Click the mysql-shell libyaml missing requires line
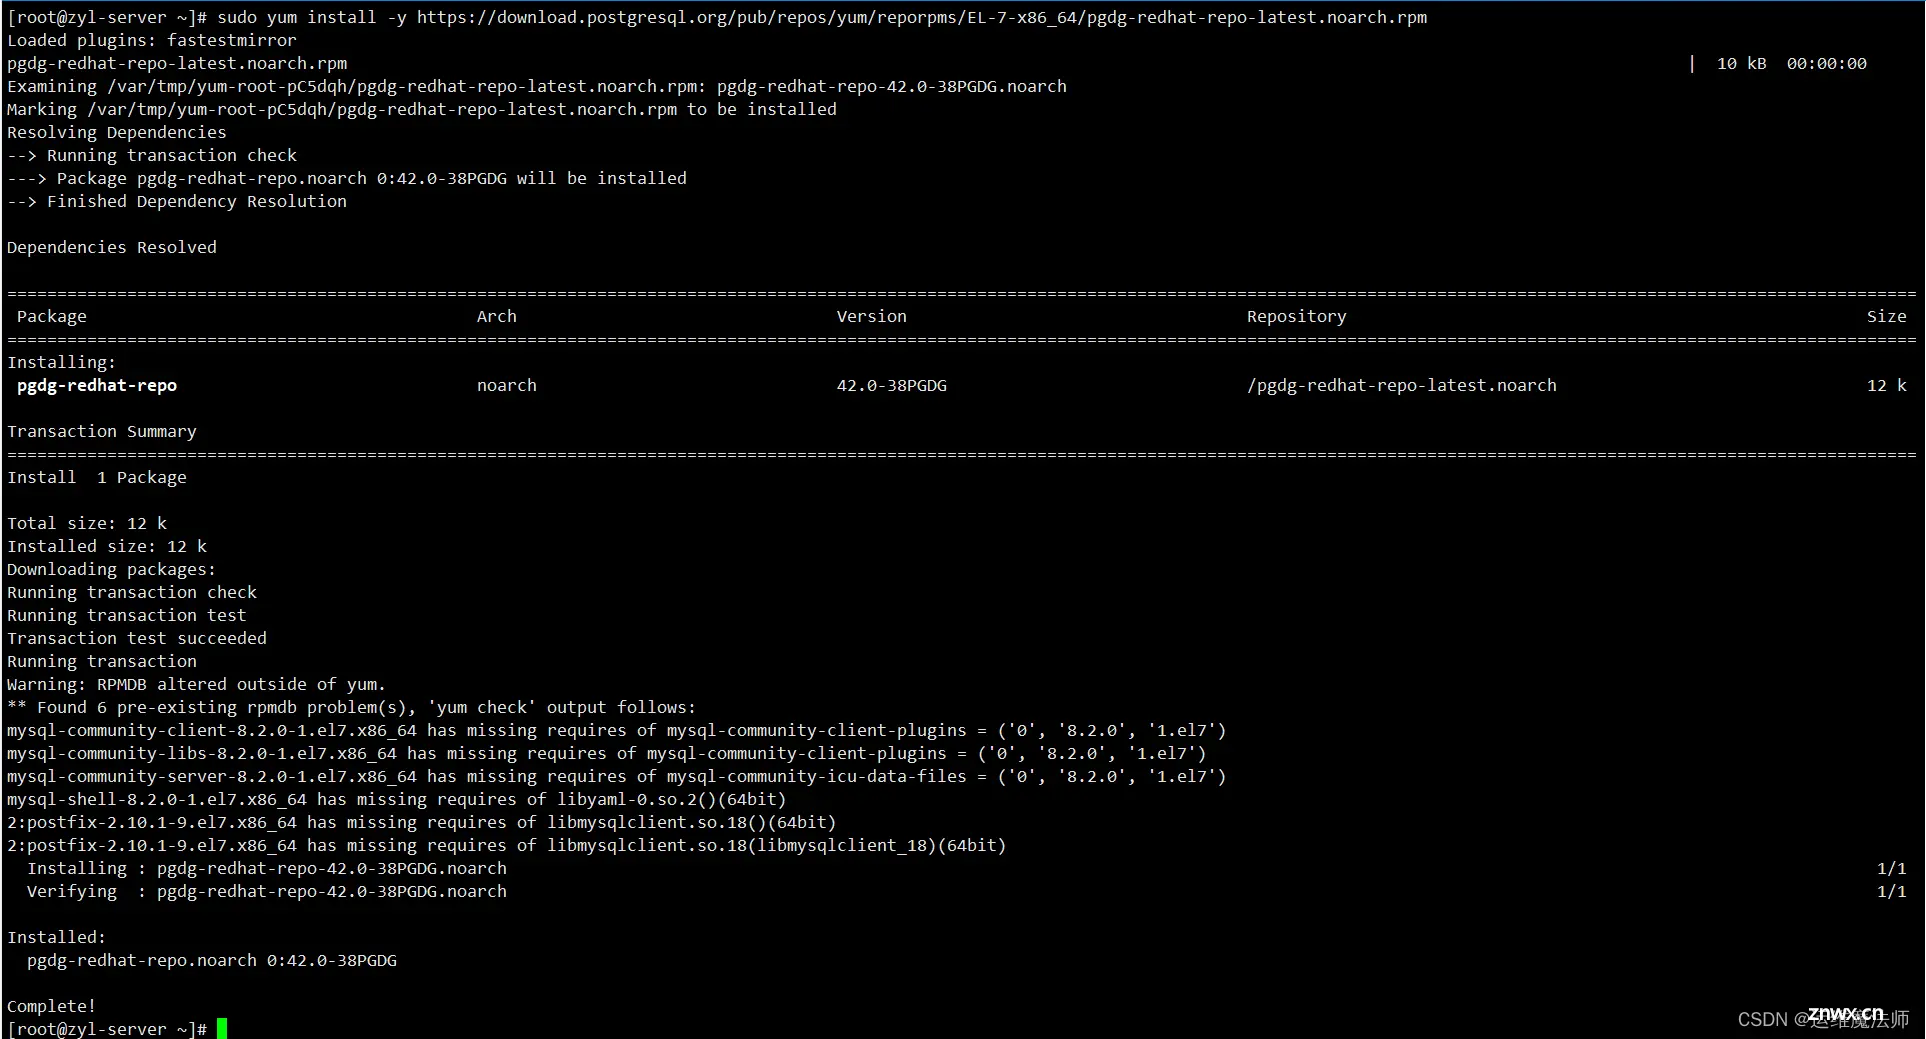This screenshot has height=1039, width=1926. pyautogui.click(x=397, y=799)
